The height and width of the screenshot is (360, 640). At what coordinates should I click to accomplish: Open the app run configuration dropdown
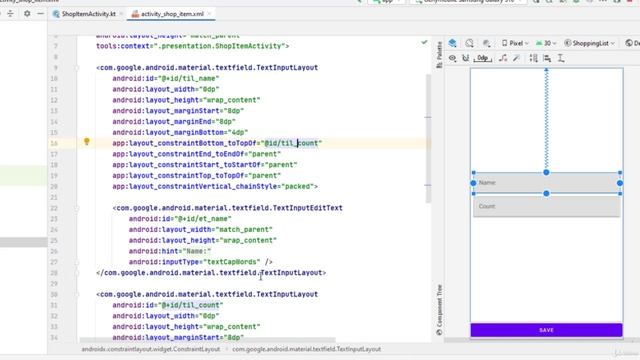(x=387, y=2)
